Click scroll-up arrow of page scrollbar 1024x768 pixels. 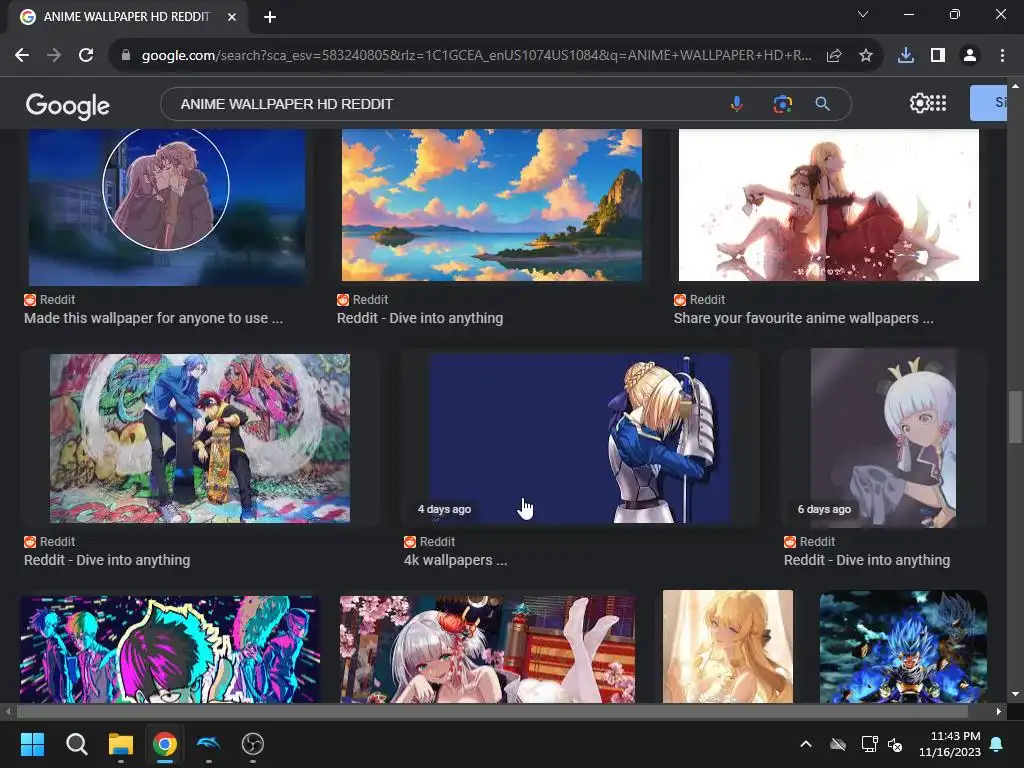click(1015, 86)
